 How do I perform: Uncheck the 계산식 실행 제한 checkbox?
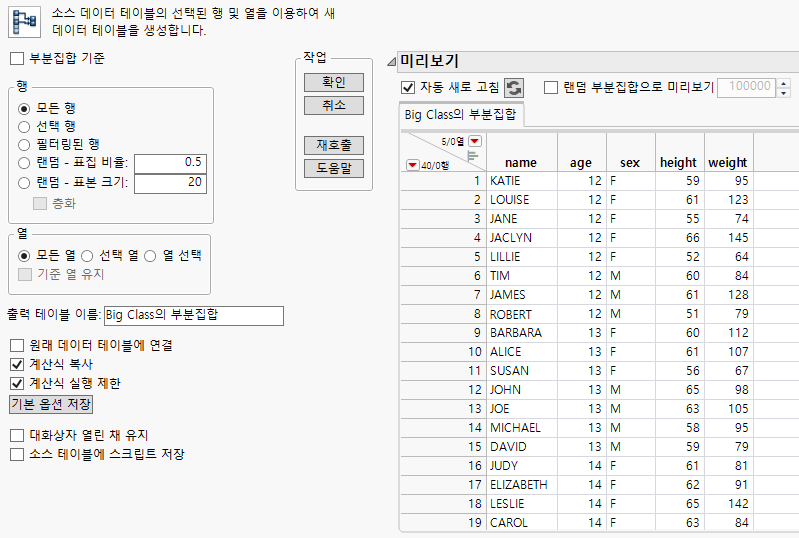[x=17, y=383]
